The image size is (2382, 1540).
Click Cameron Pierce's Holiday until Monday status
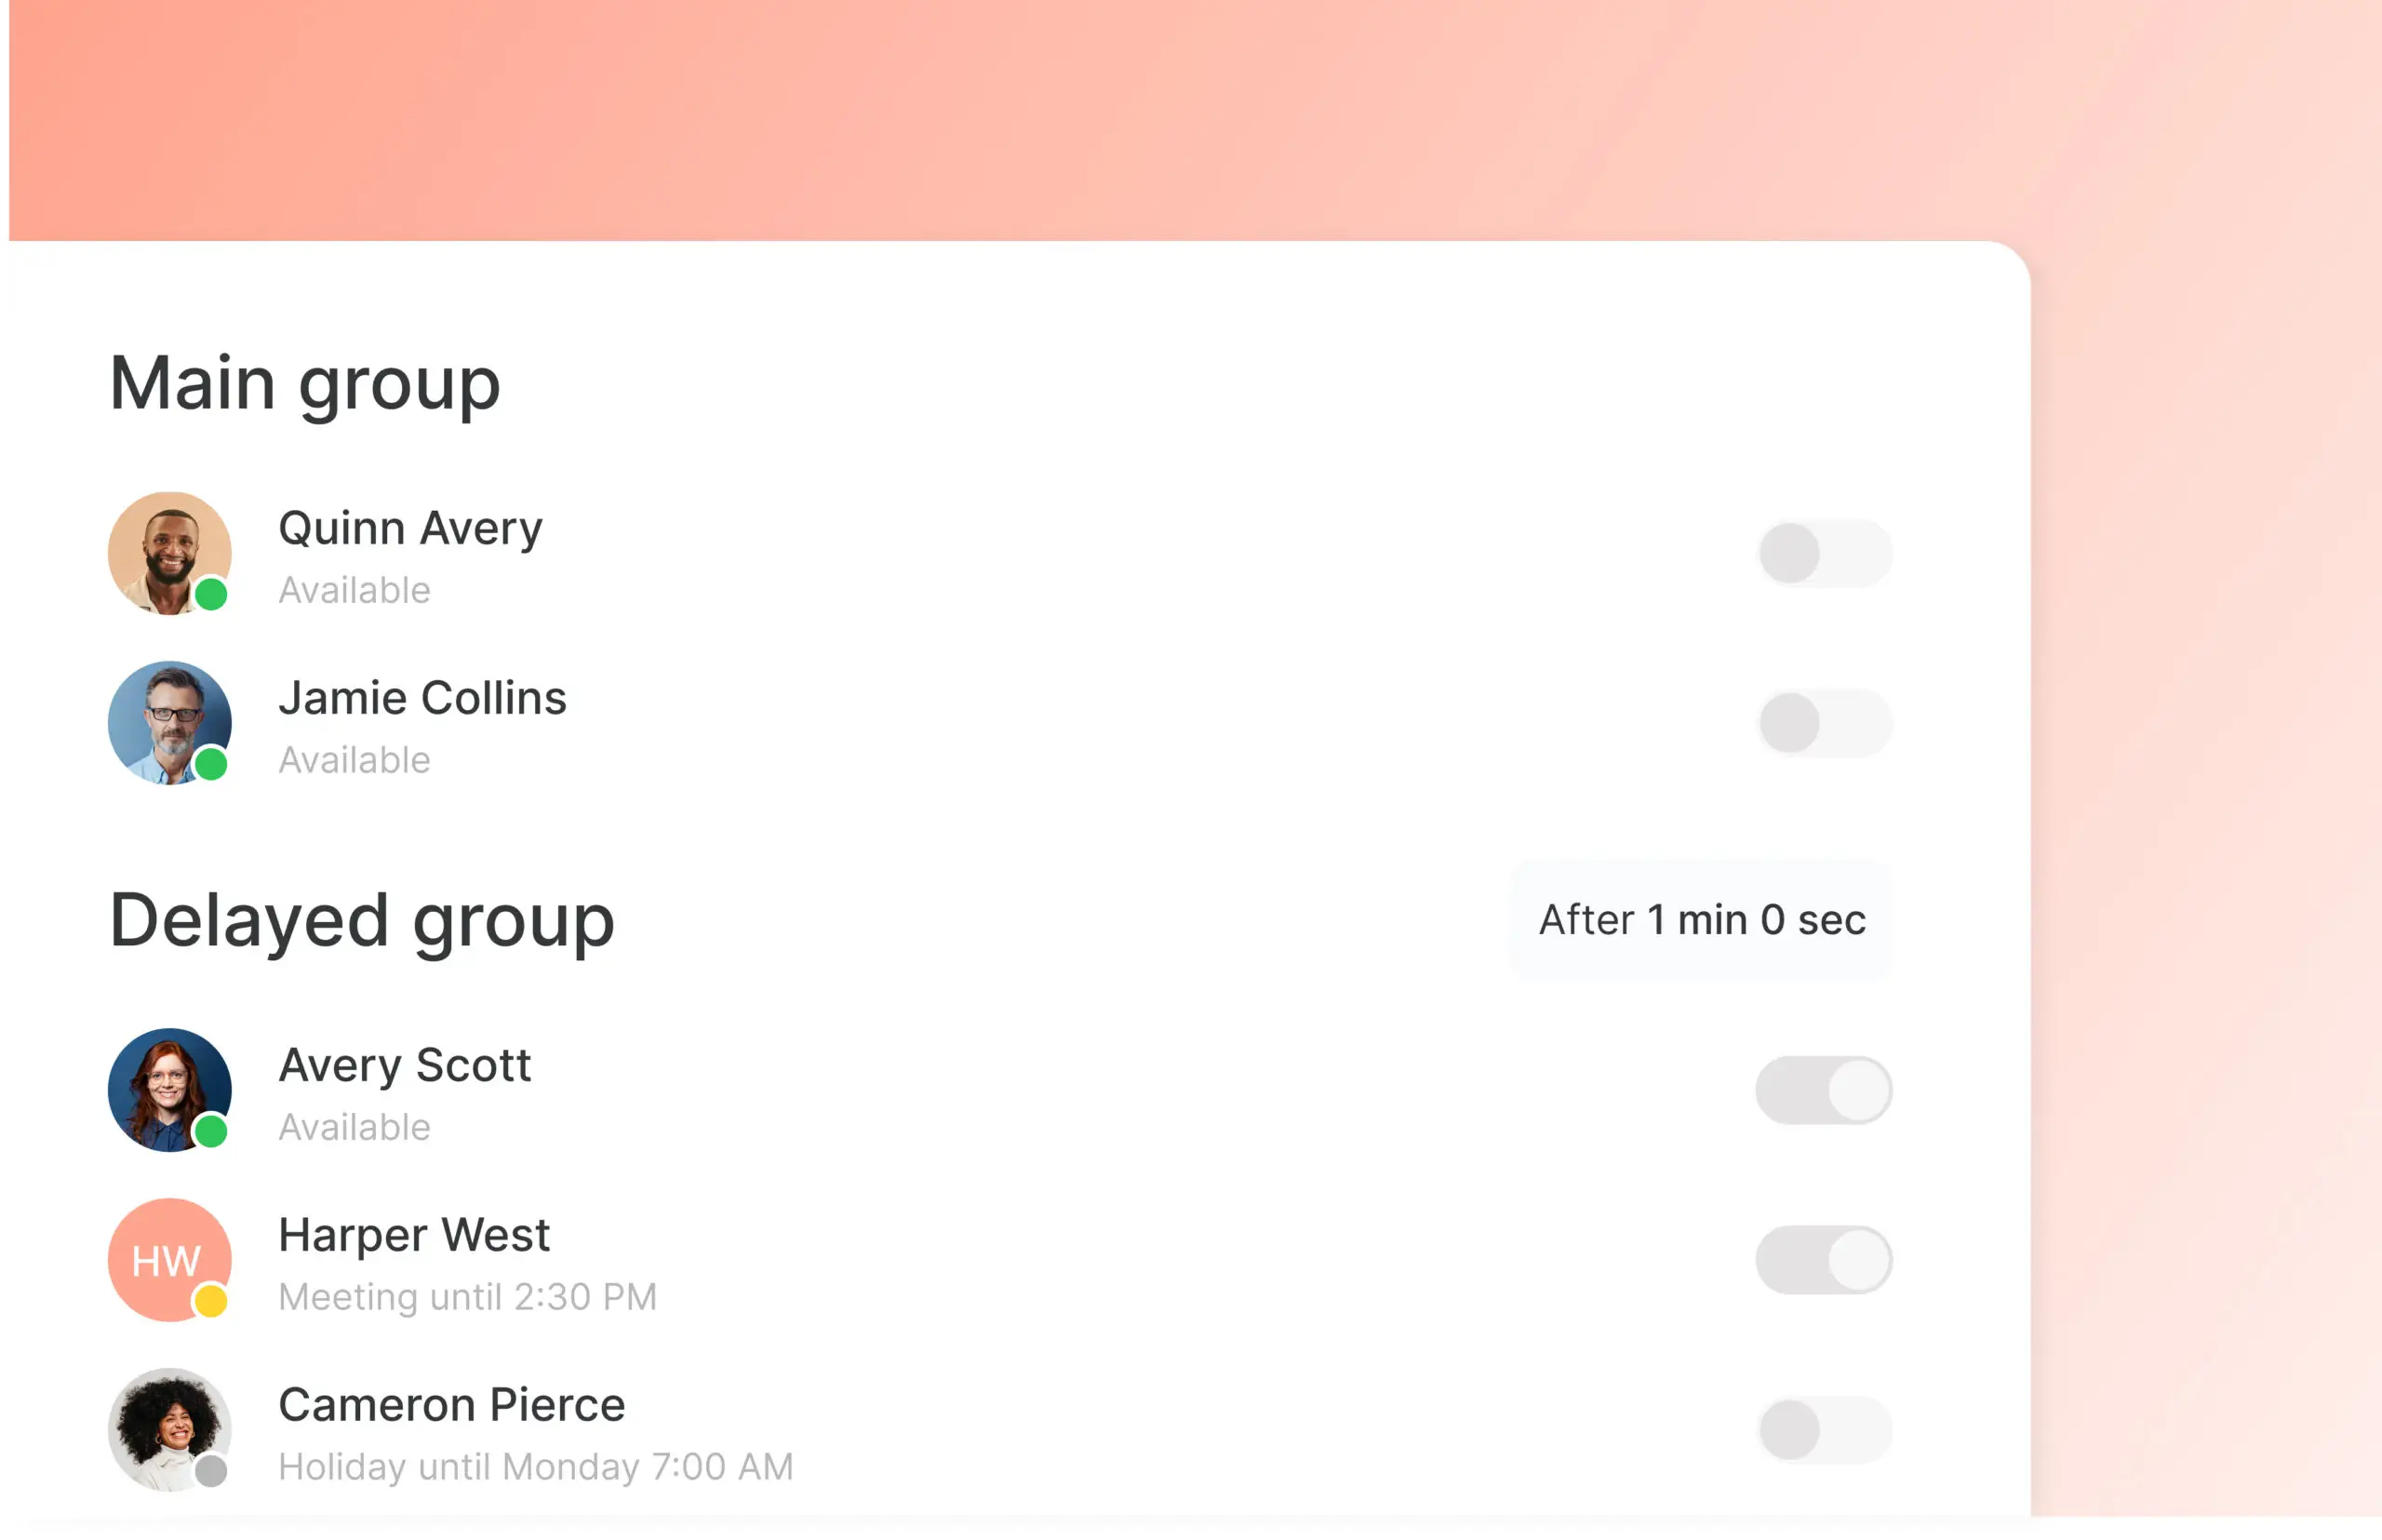pyautogui.click(x=535, y=1467)
